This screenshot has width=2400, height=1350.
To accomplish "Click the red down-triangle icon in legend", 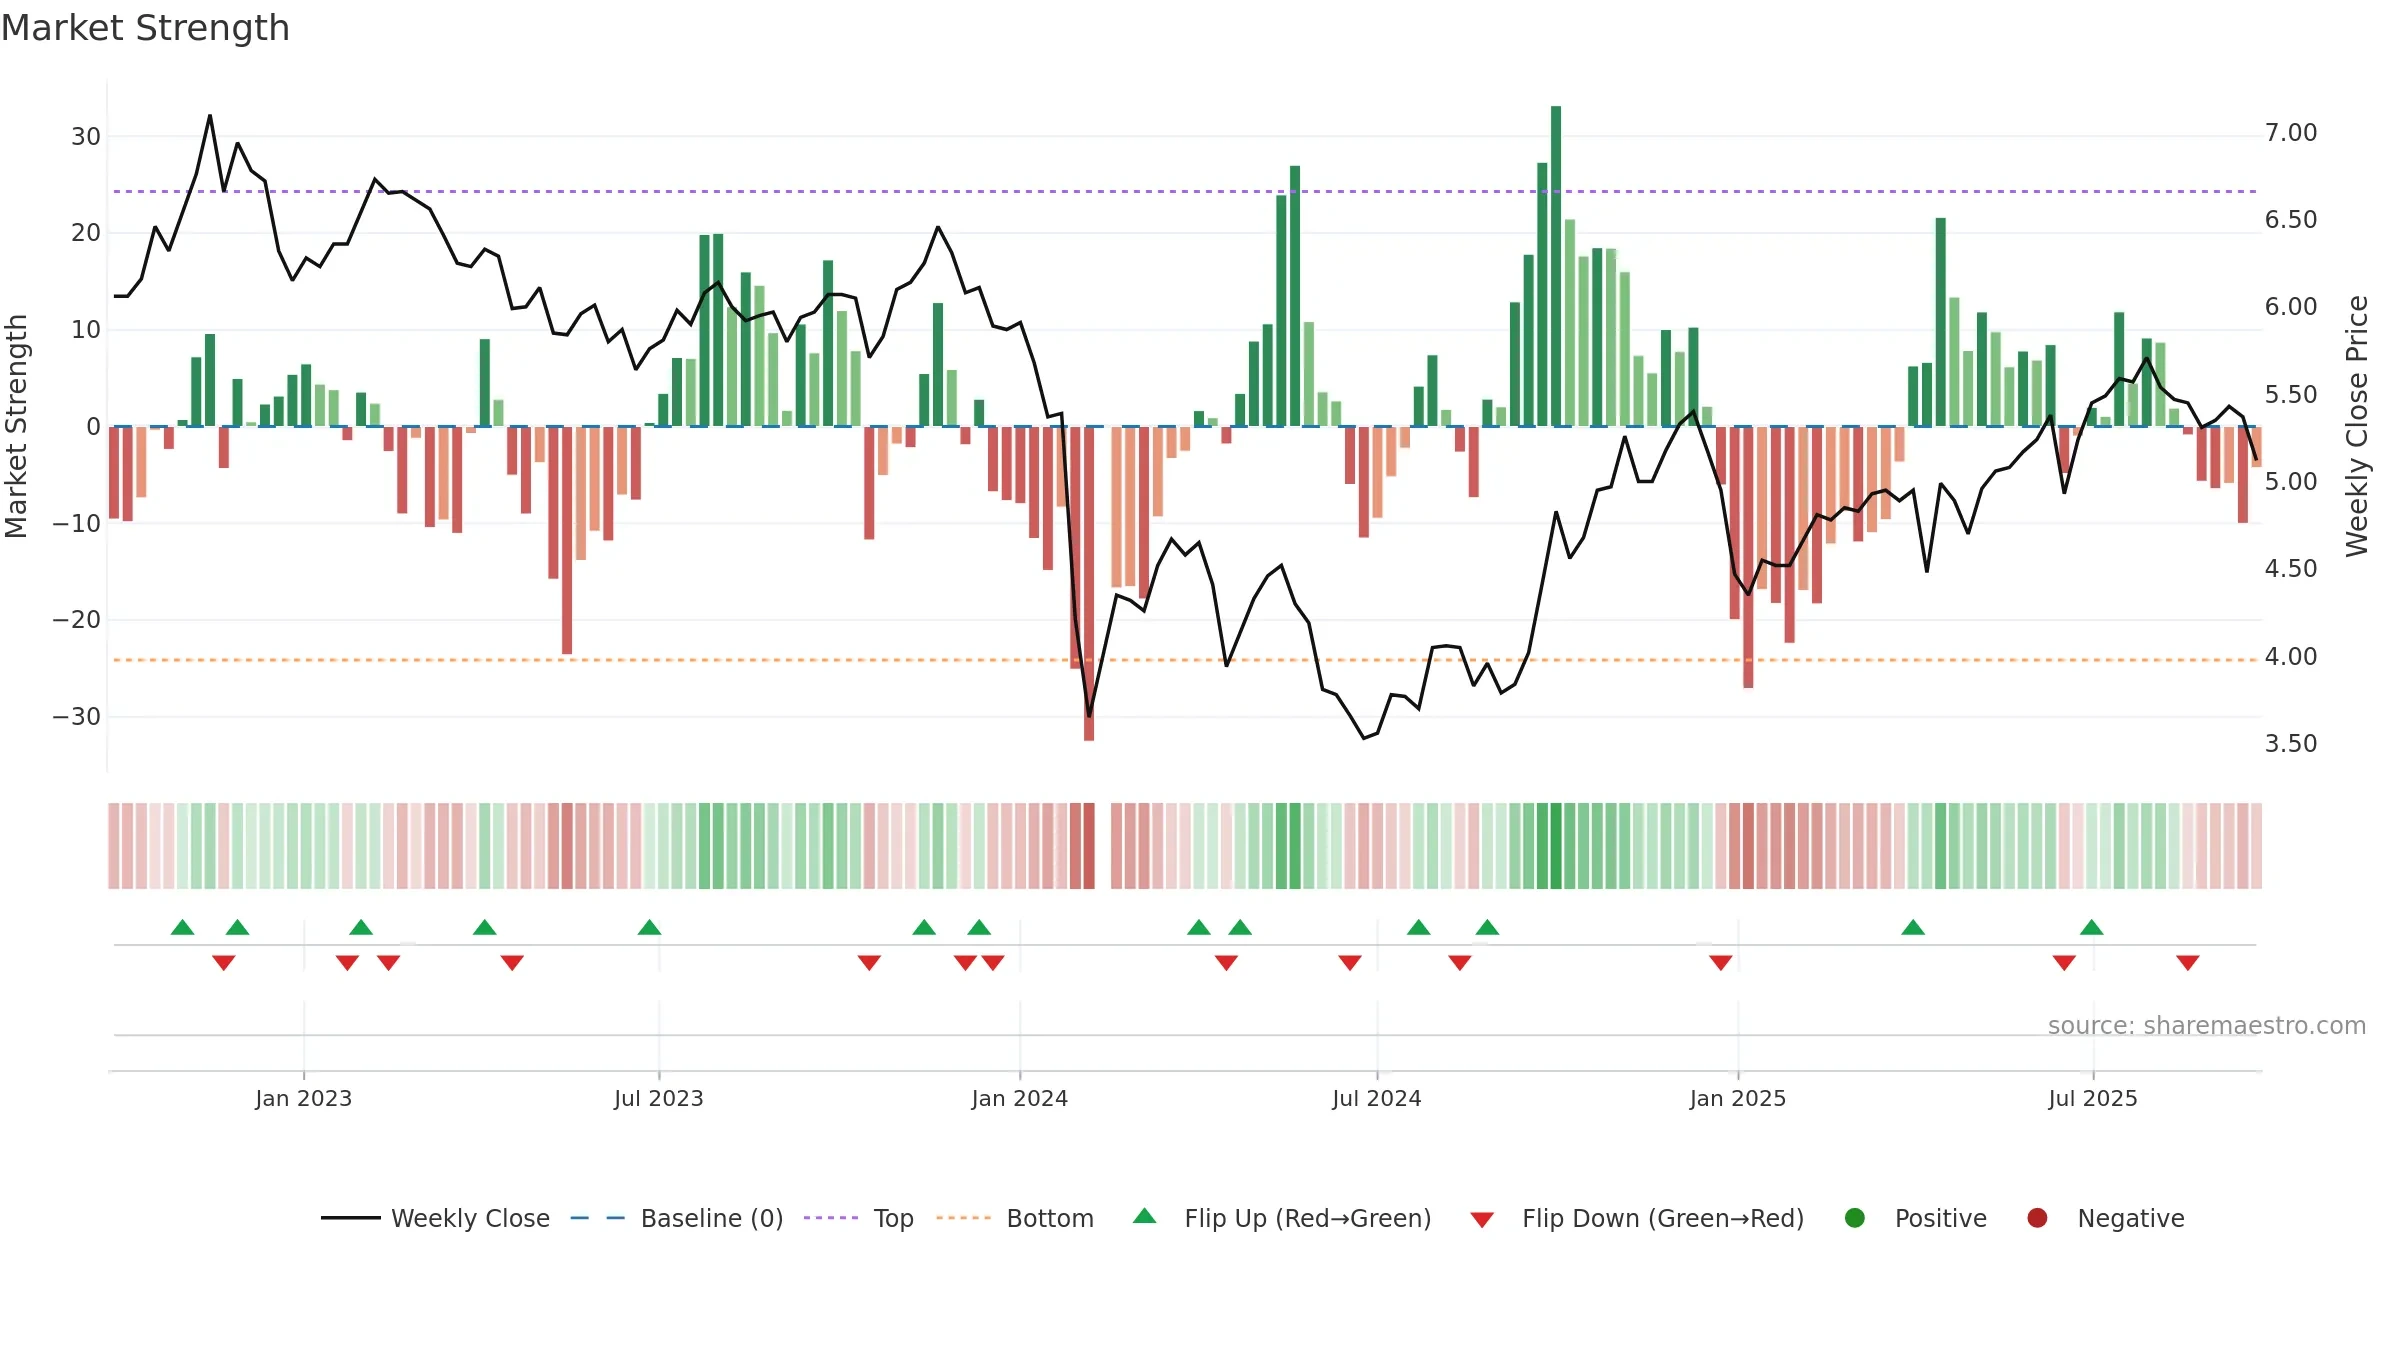I will 1483,1220.
